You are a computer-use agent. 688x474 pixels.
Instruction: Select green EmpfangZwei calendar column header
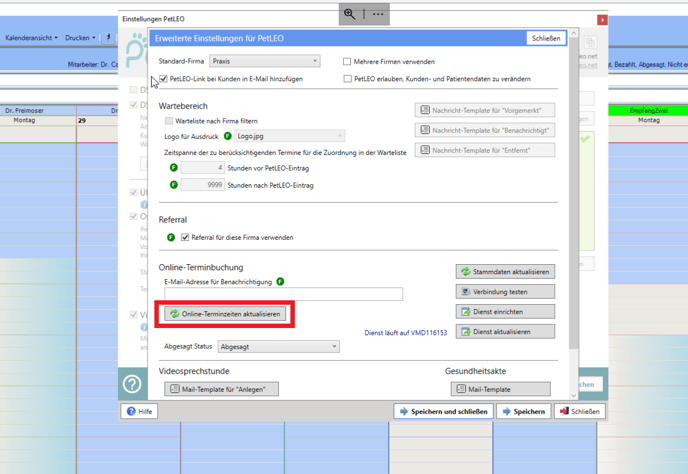[x=649, y=111]
